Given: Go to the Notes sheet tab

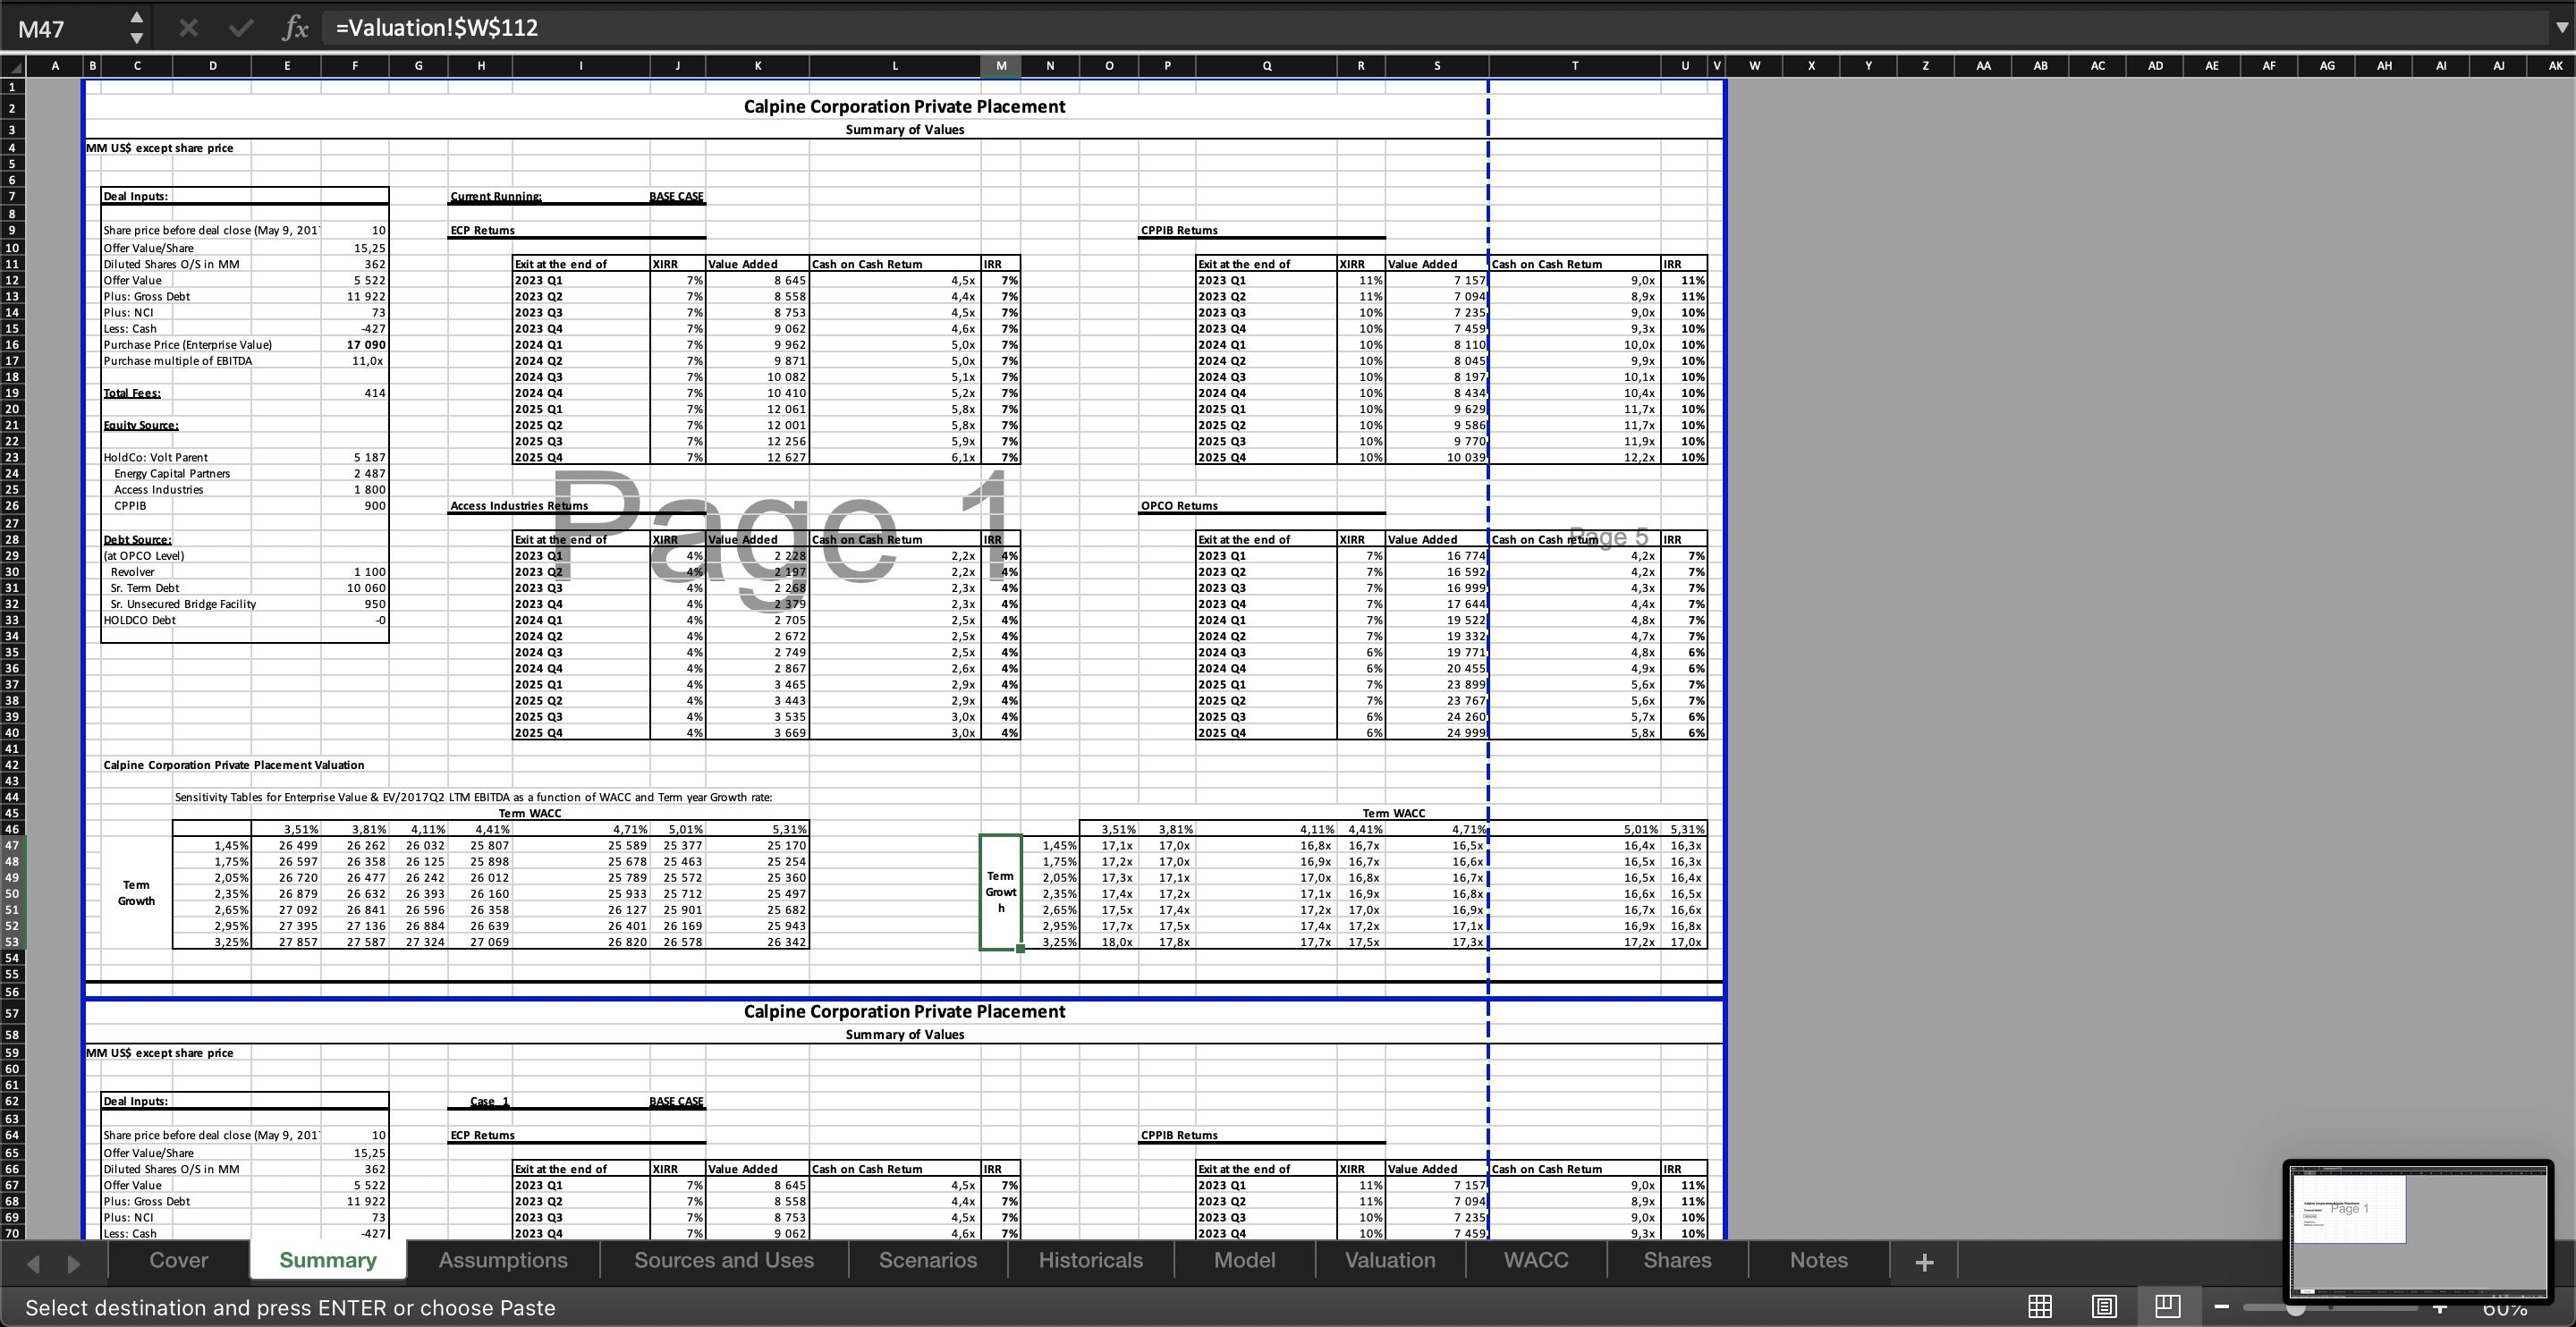Looking at the screenshot, I should click(x=1819, y=1260).
